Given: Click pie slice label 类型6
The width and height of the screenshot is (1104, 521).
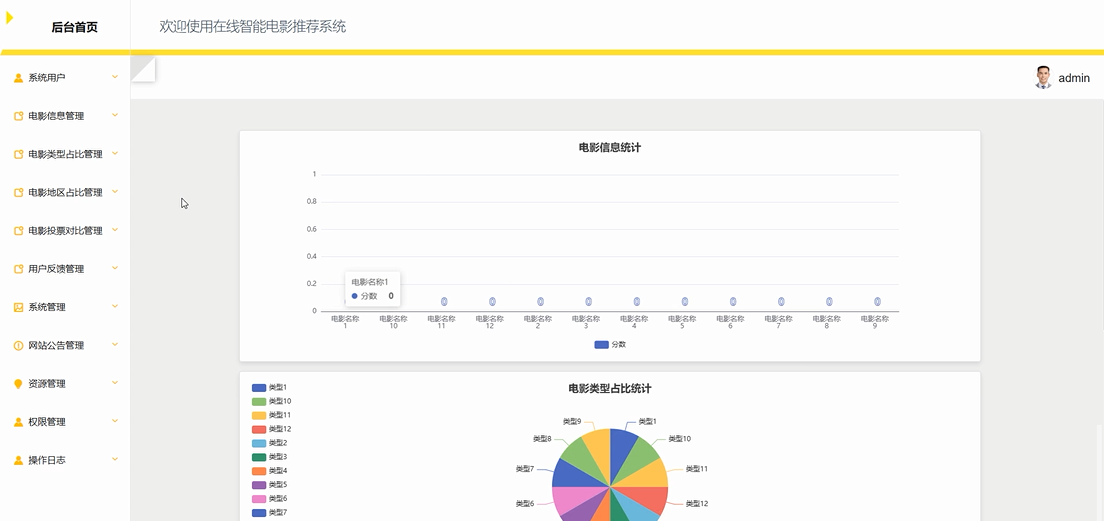Looking at the screenshot, I should pos(525,504).
